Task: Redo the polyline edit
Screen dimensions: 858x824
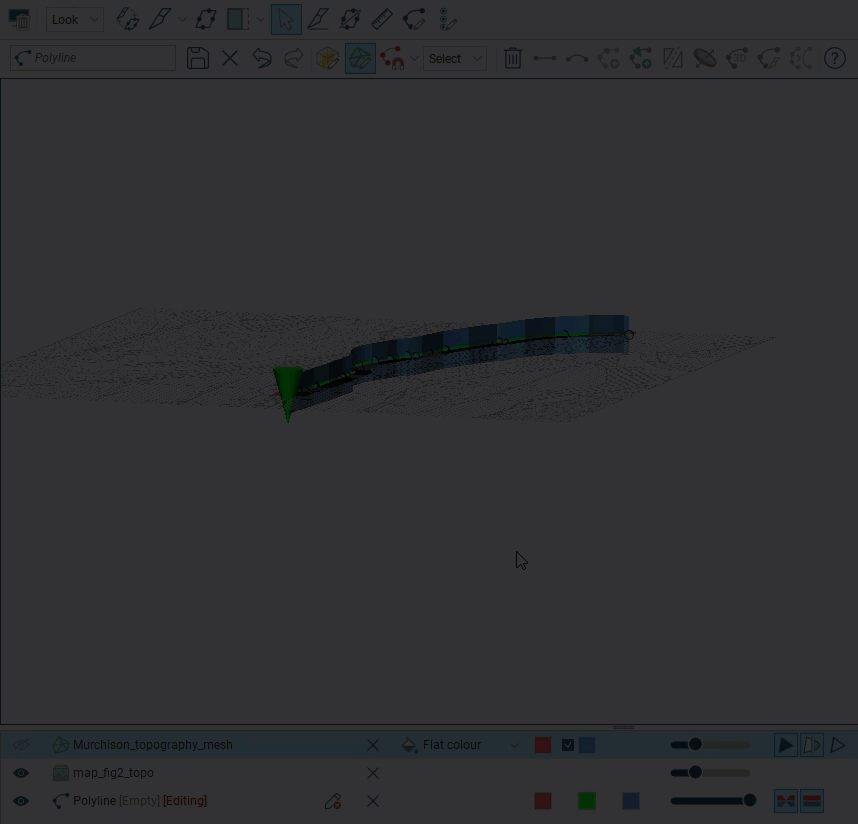Action: coord(293,58)
